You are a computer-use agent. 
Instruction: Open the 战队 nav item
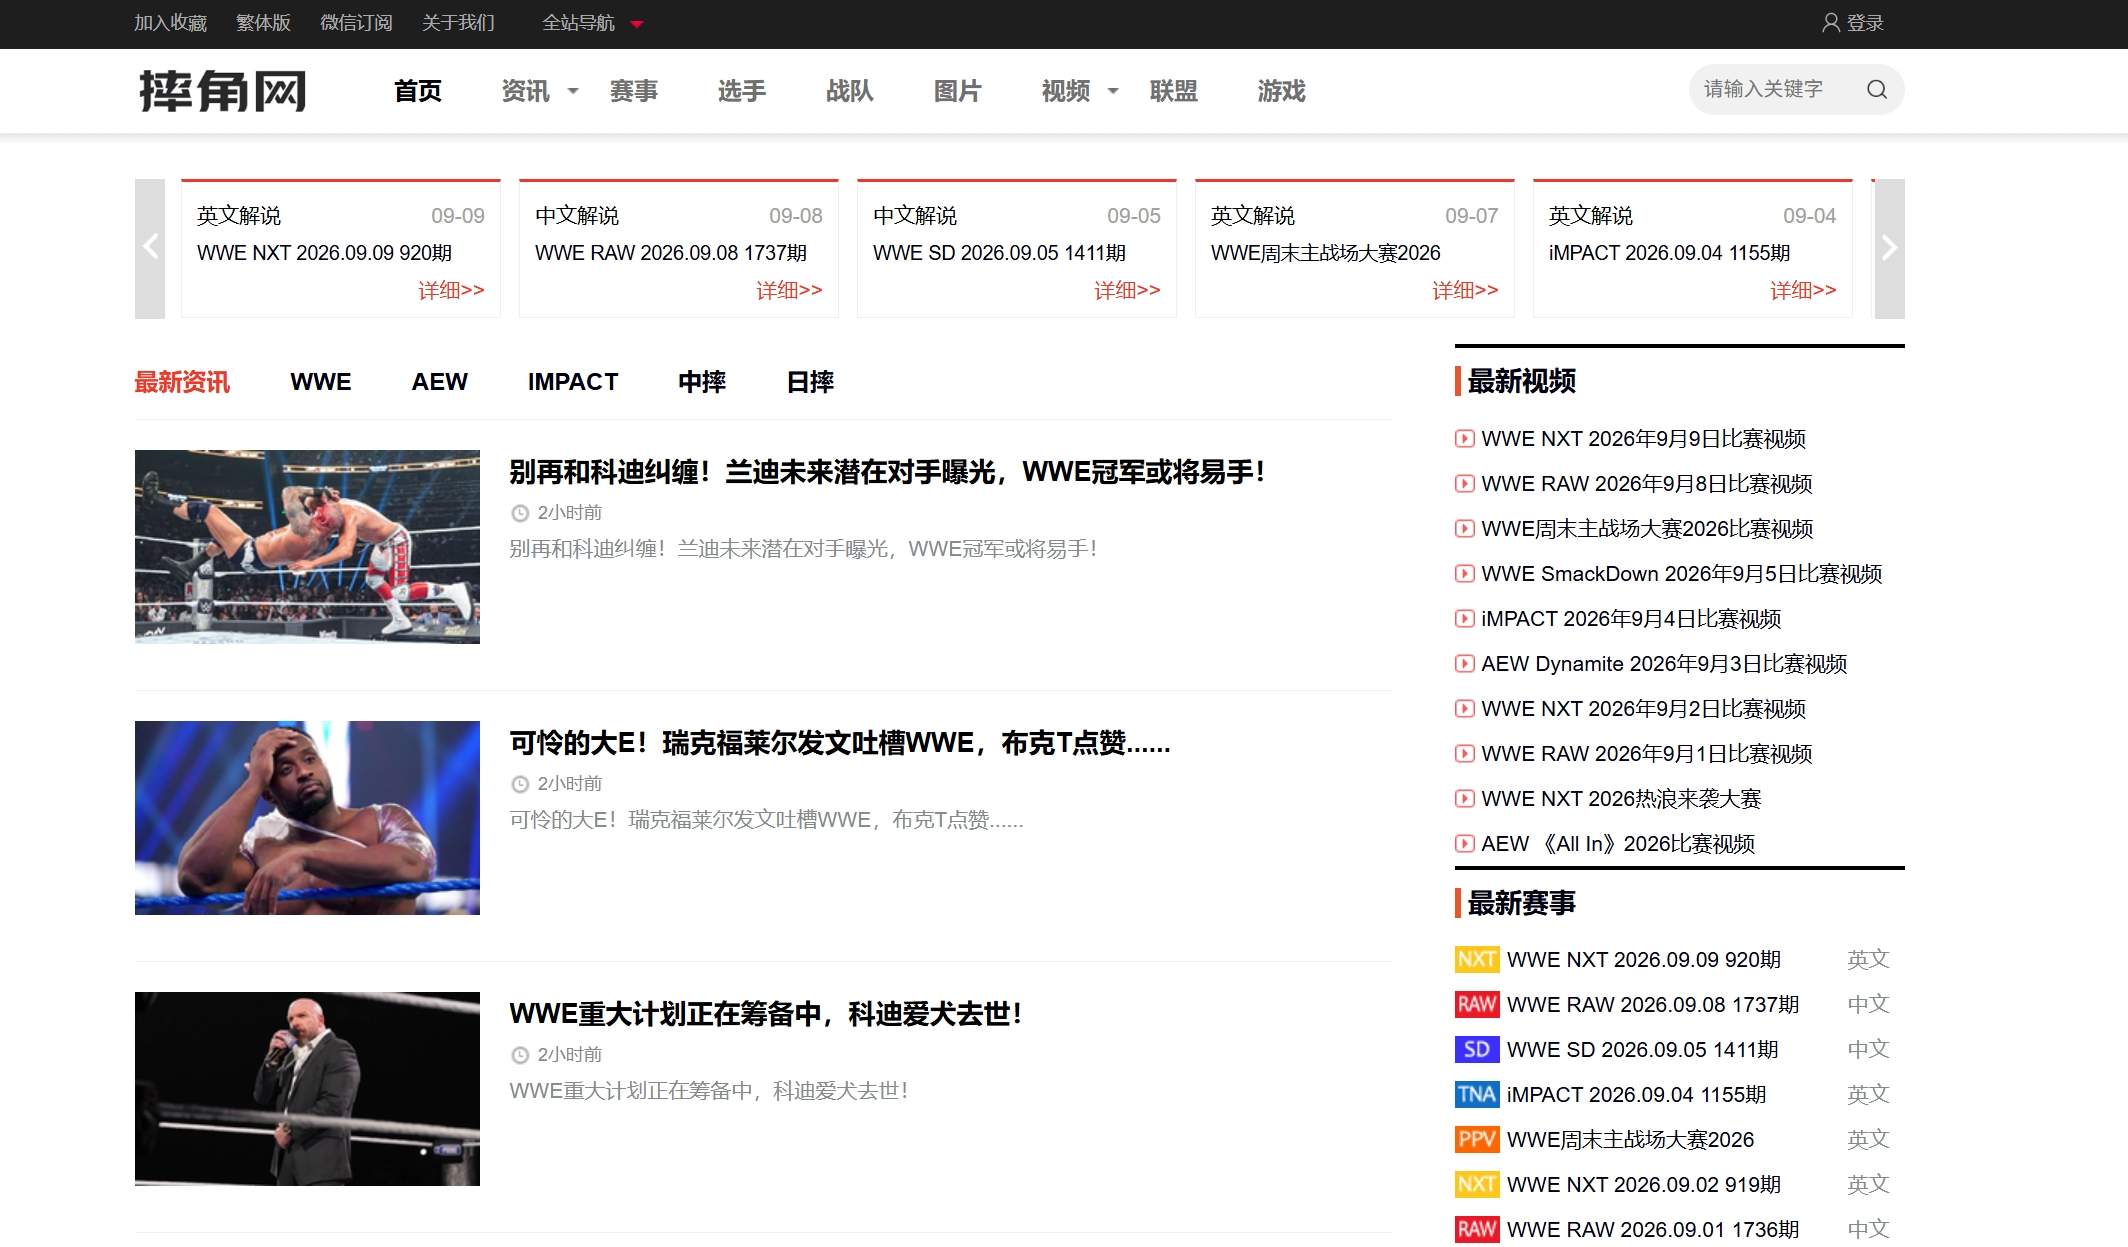(x=850, y=91)
